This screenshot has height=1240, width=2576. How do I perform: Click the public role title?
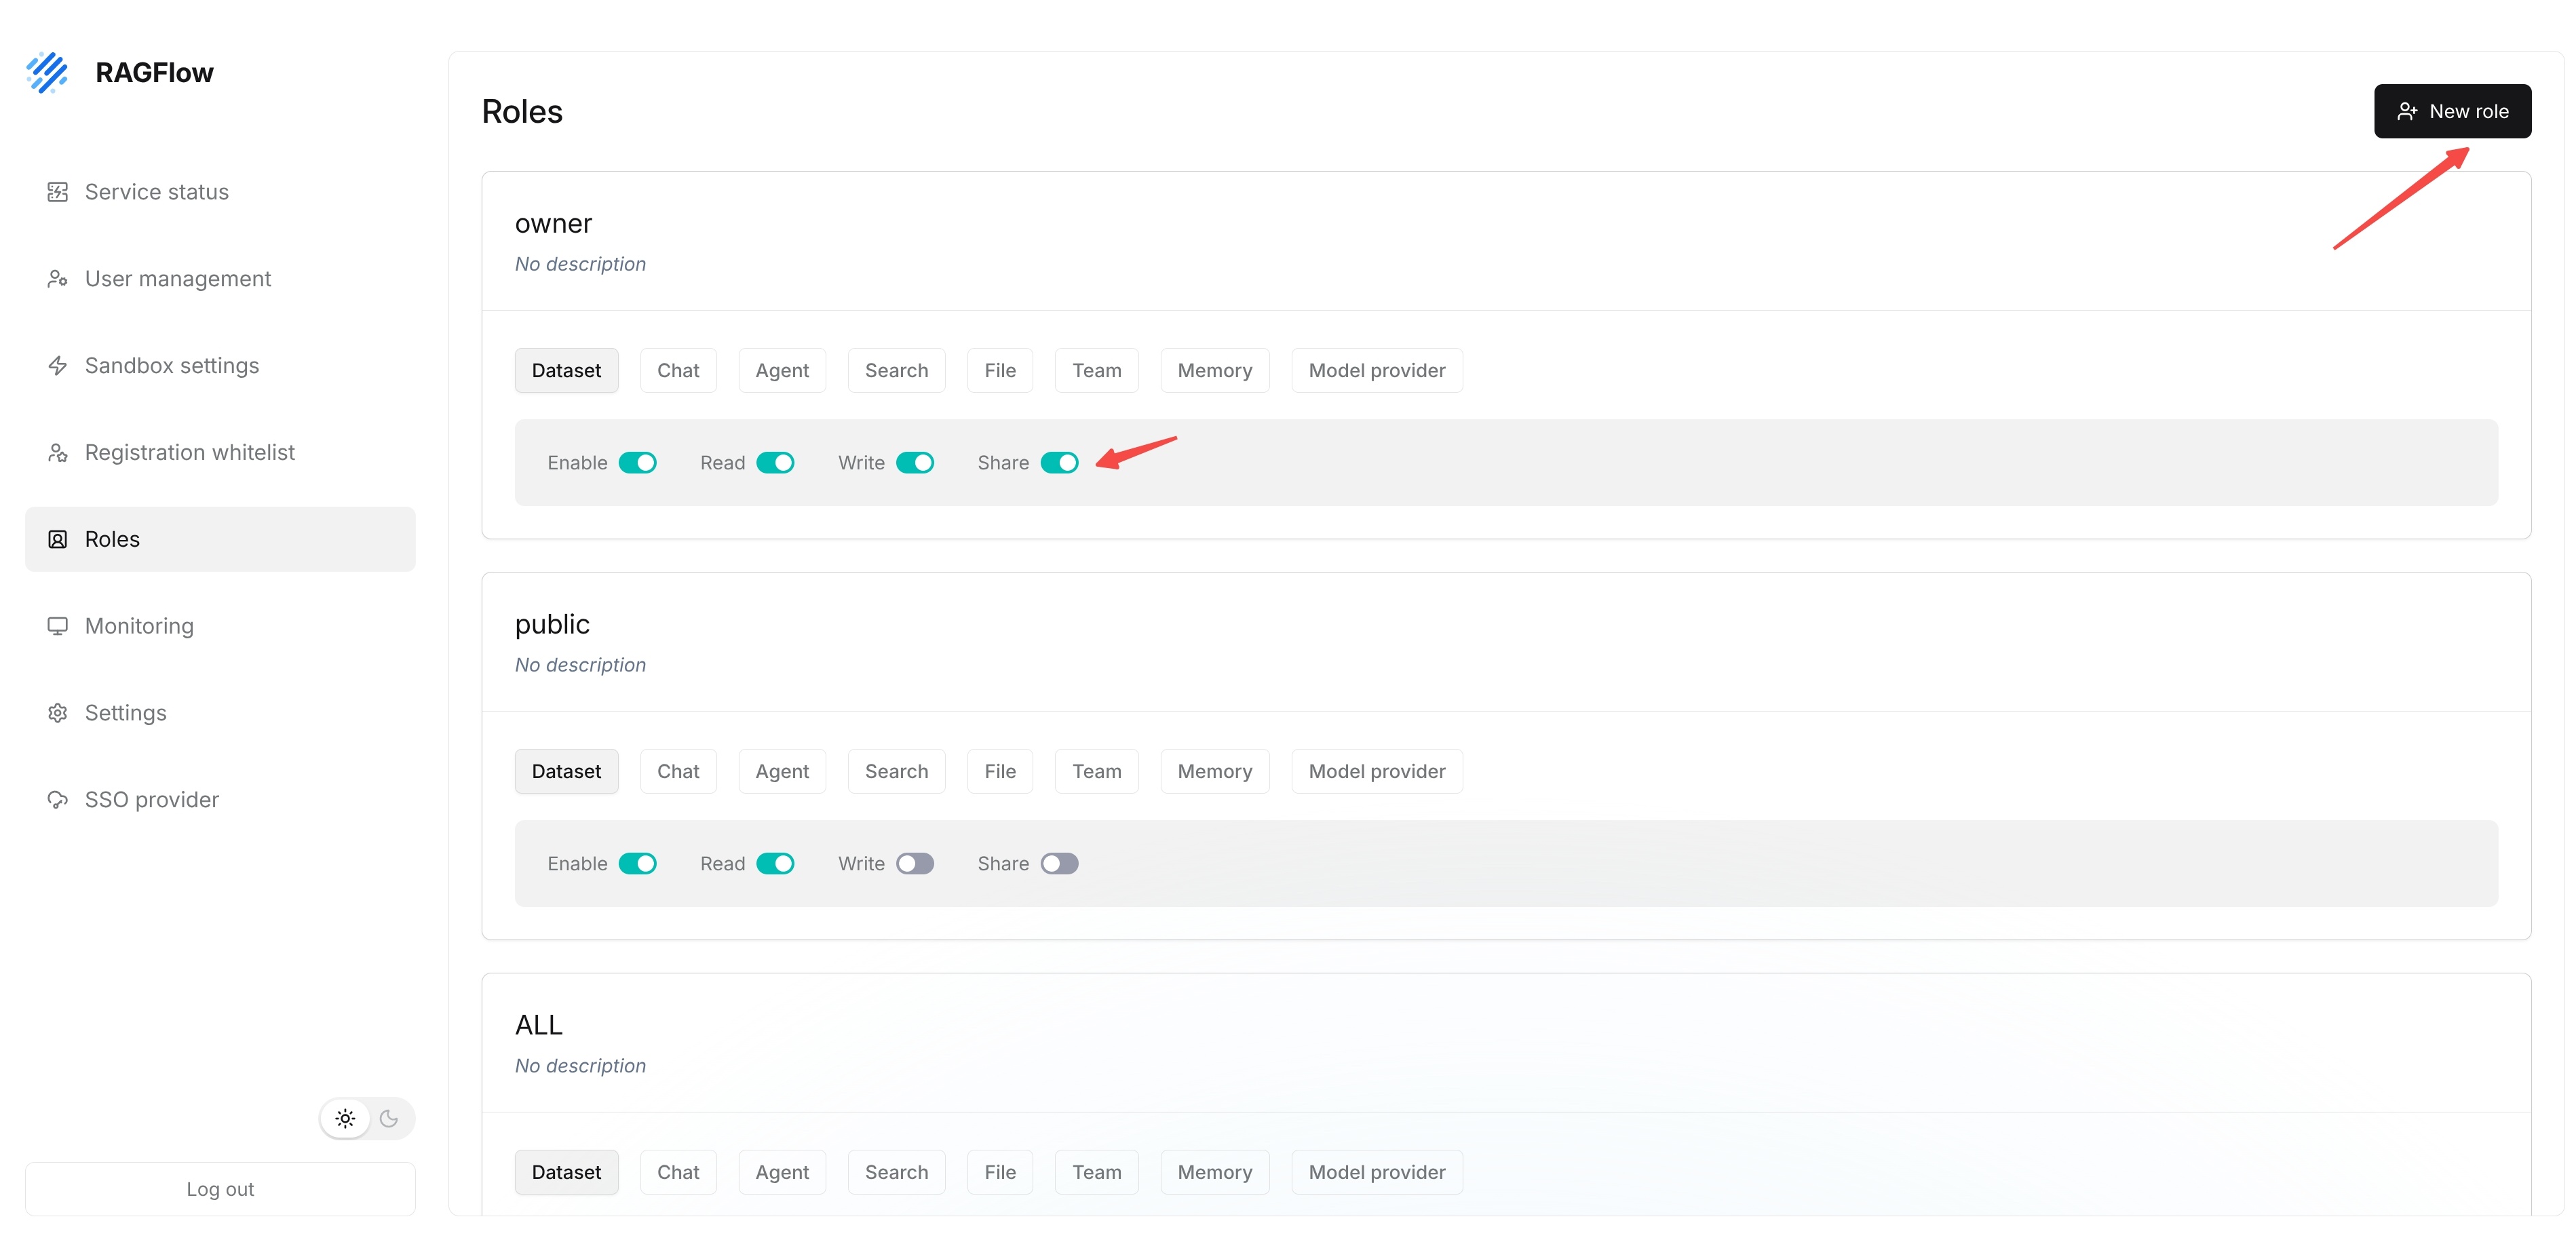[x=552, y=625]
